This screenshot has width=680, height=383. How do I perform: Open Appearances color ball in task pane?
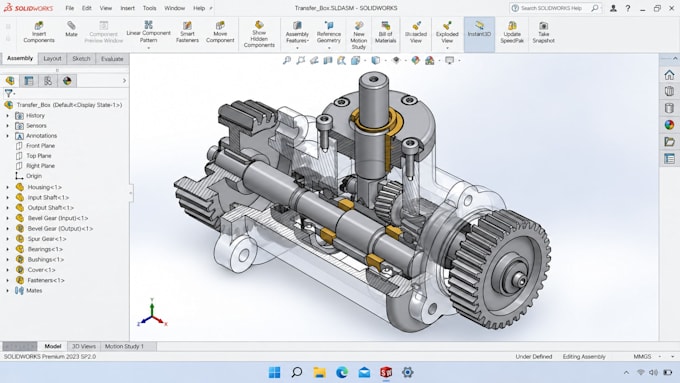pyautogui.click(x=669, y=125)
